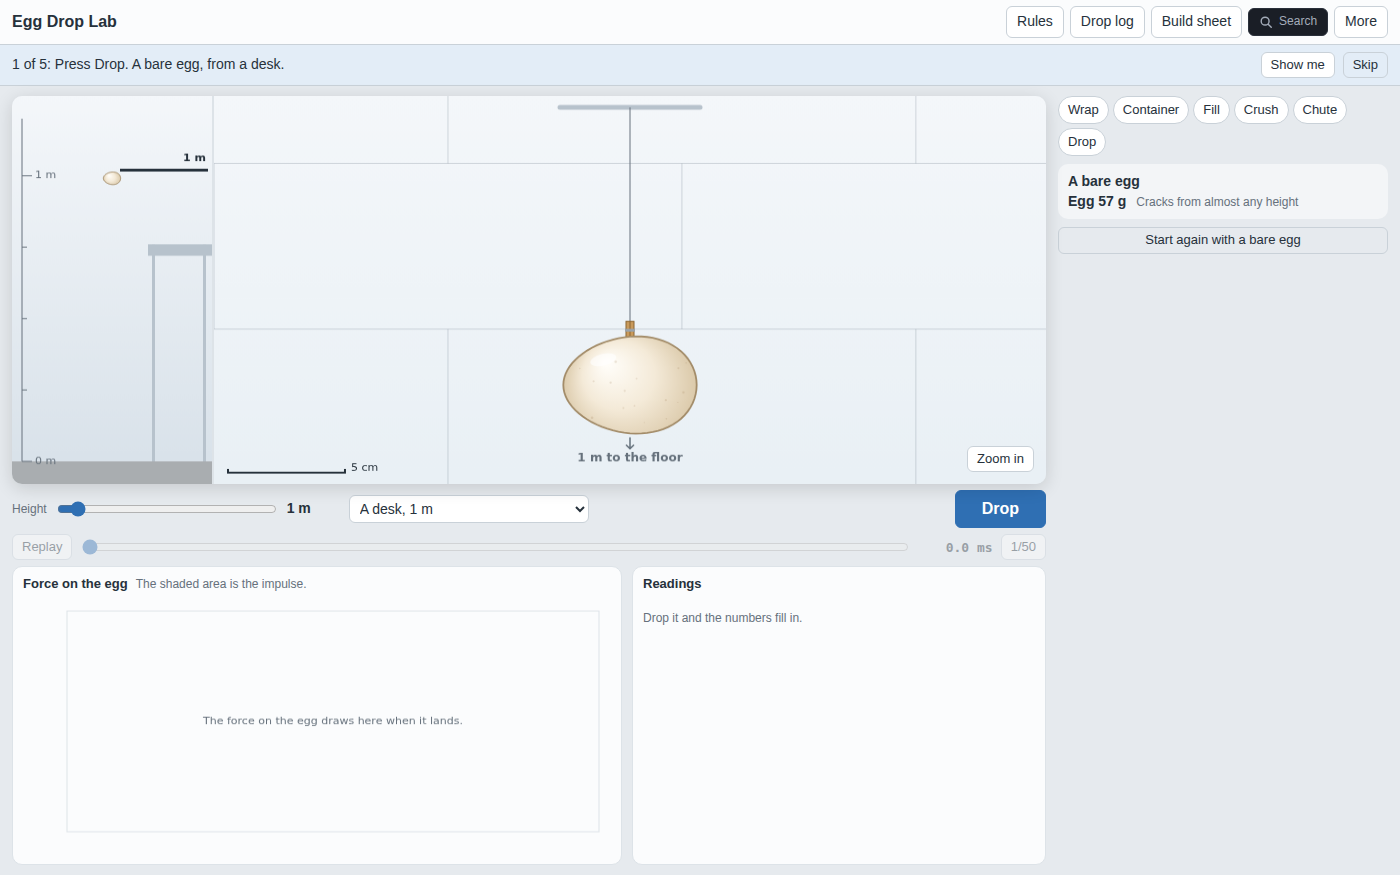The image size is (1400, 875).
Task: Open the Build sheet
Action: coord(1196,22)
